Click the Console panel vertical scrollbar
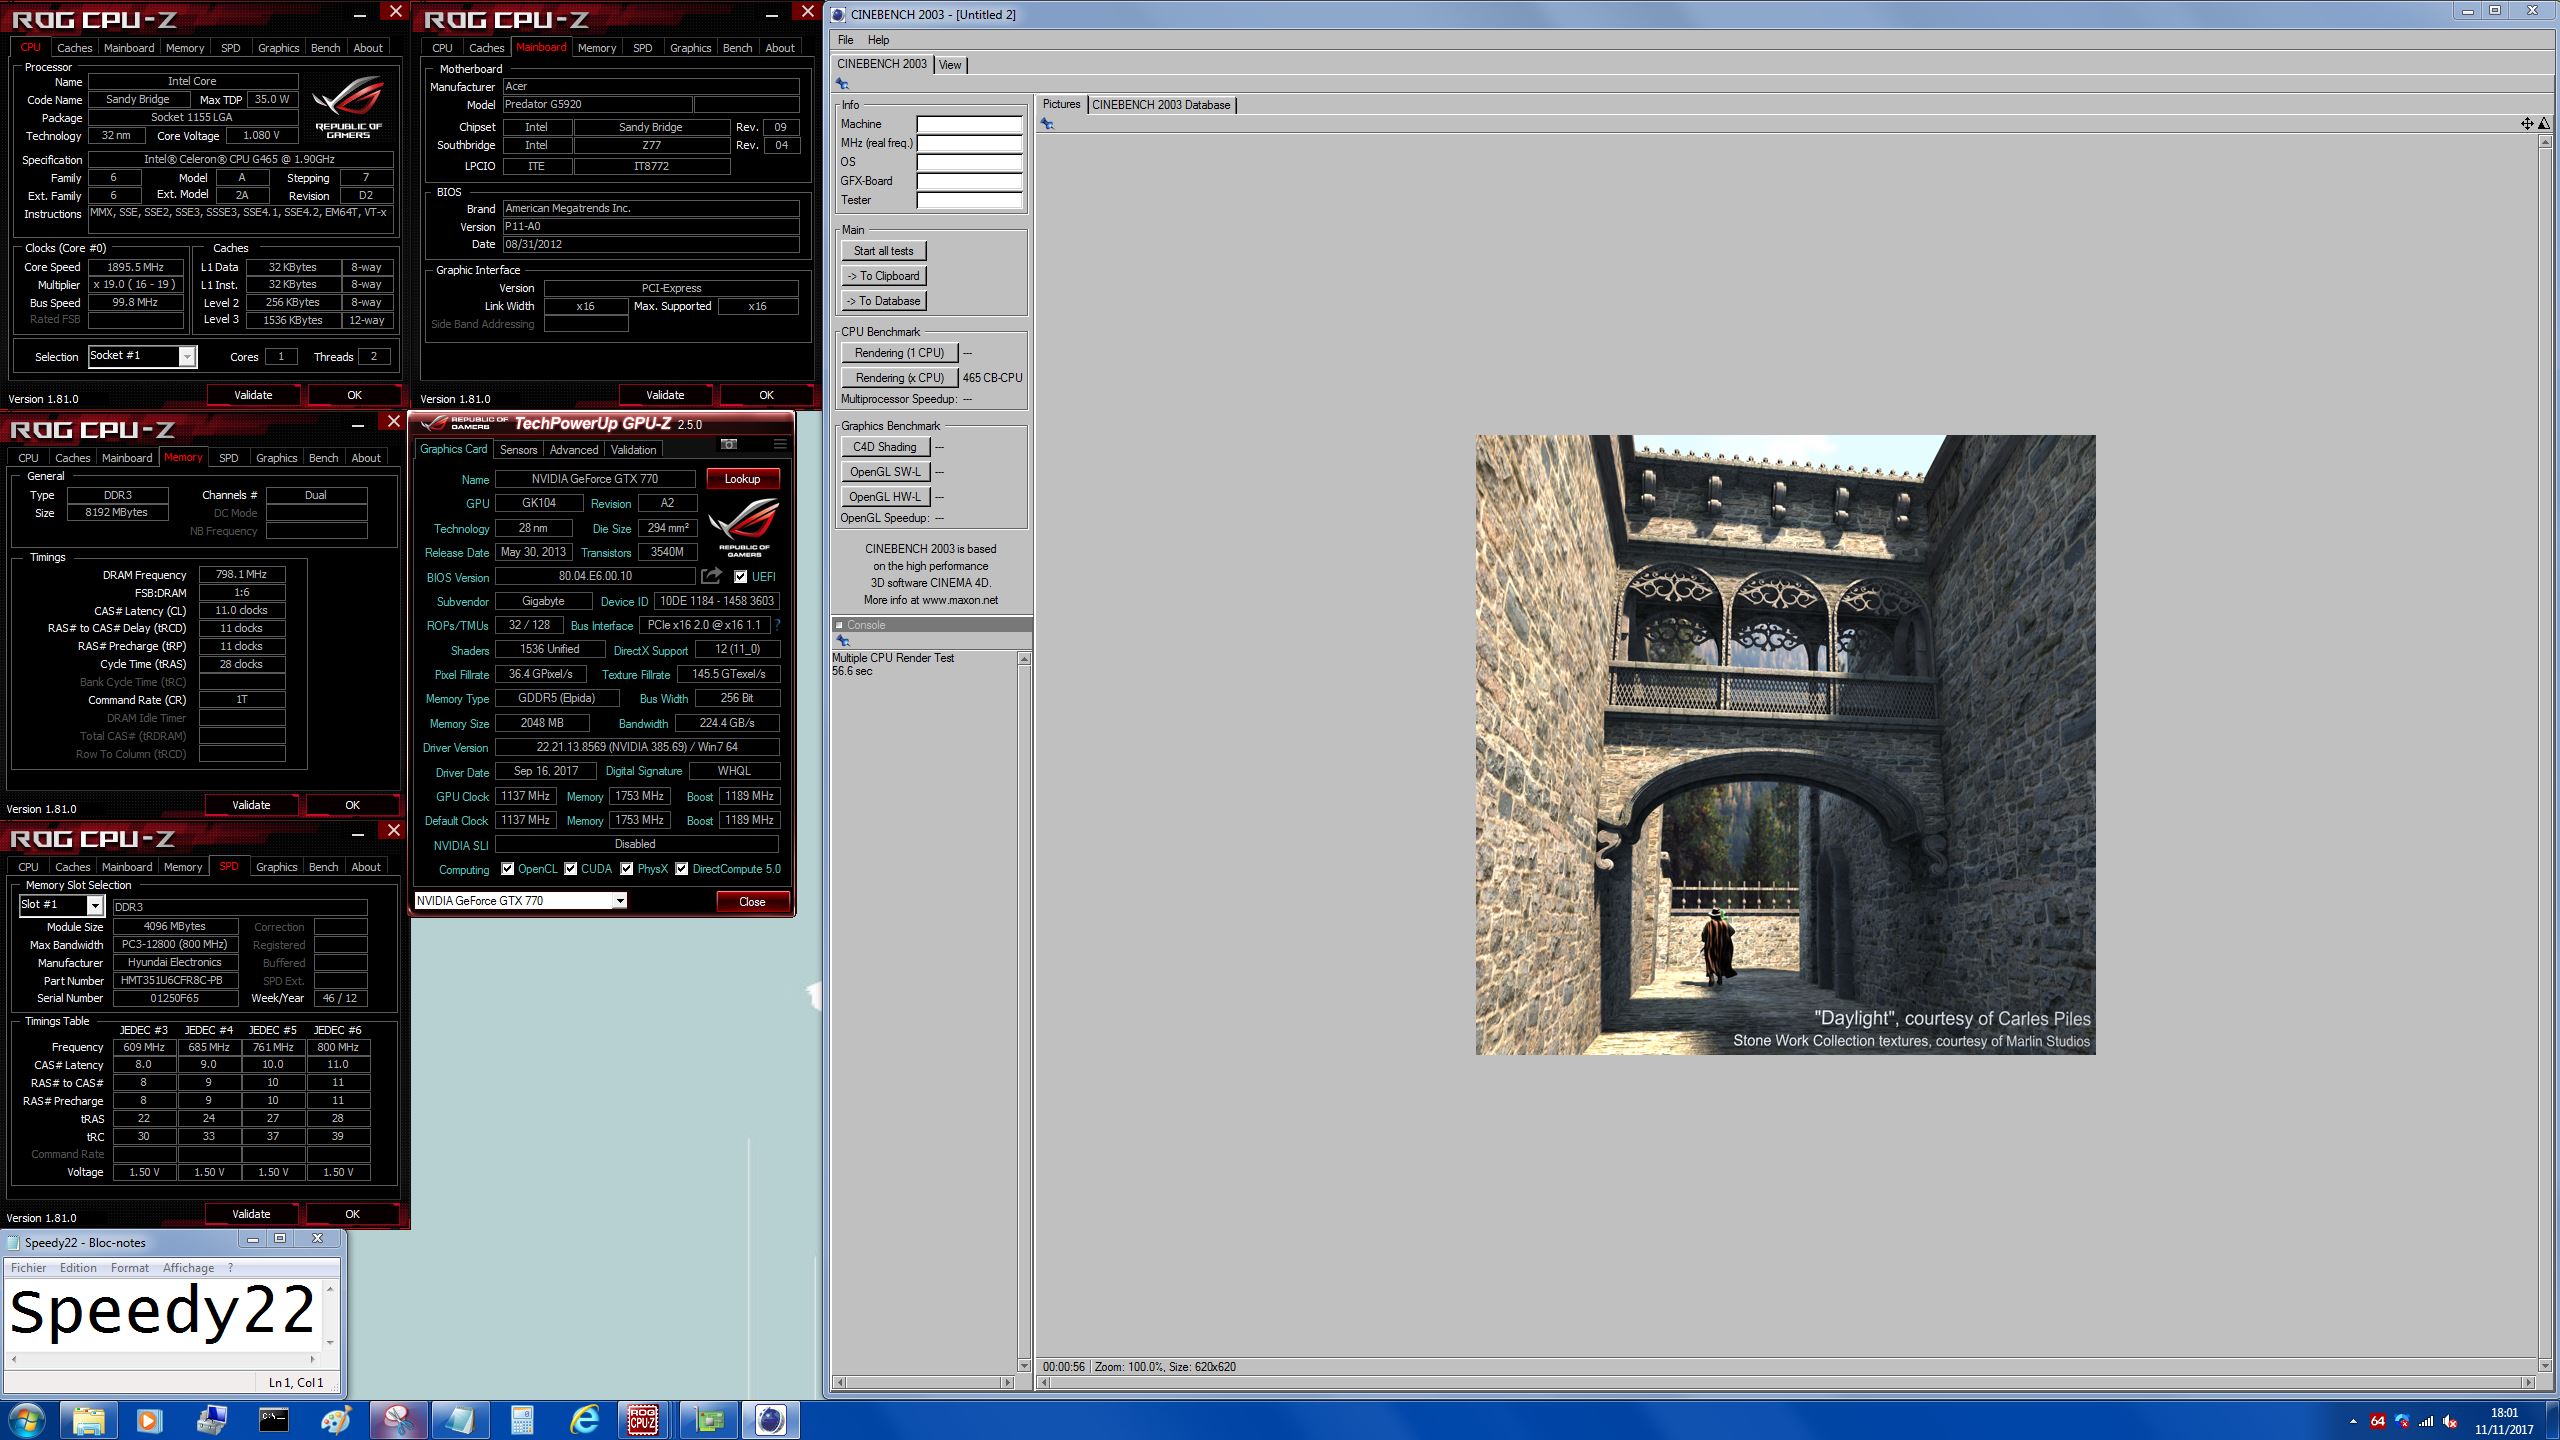2560x1440 pixels. coord(1024,1012)
